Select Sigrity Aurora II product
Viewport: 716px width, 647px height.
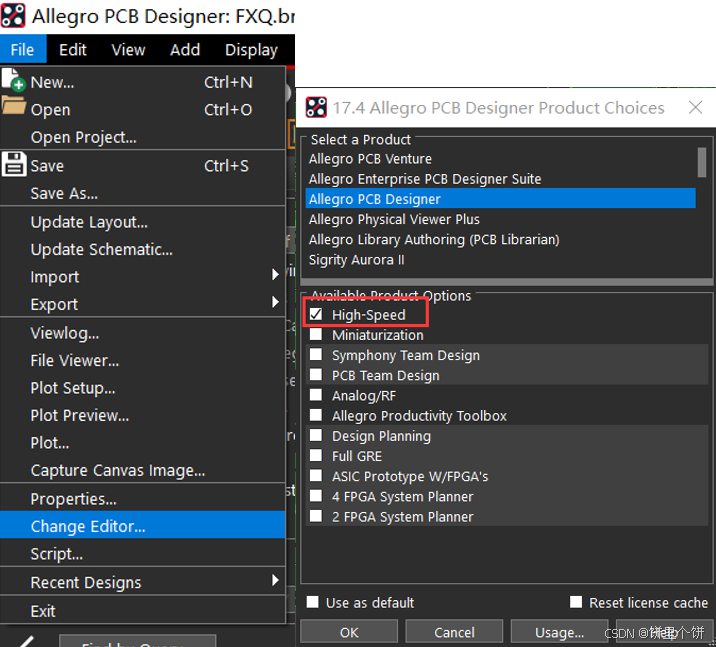500,259
